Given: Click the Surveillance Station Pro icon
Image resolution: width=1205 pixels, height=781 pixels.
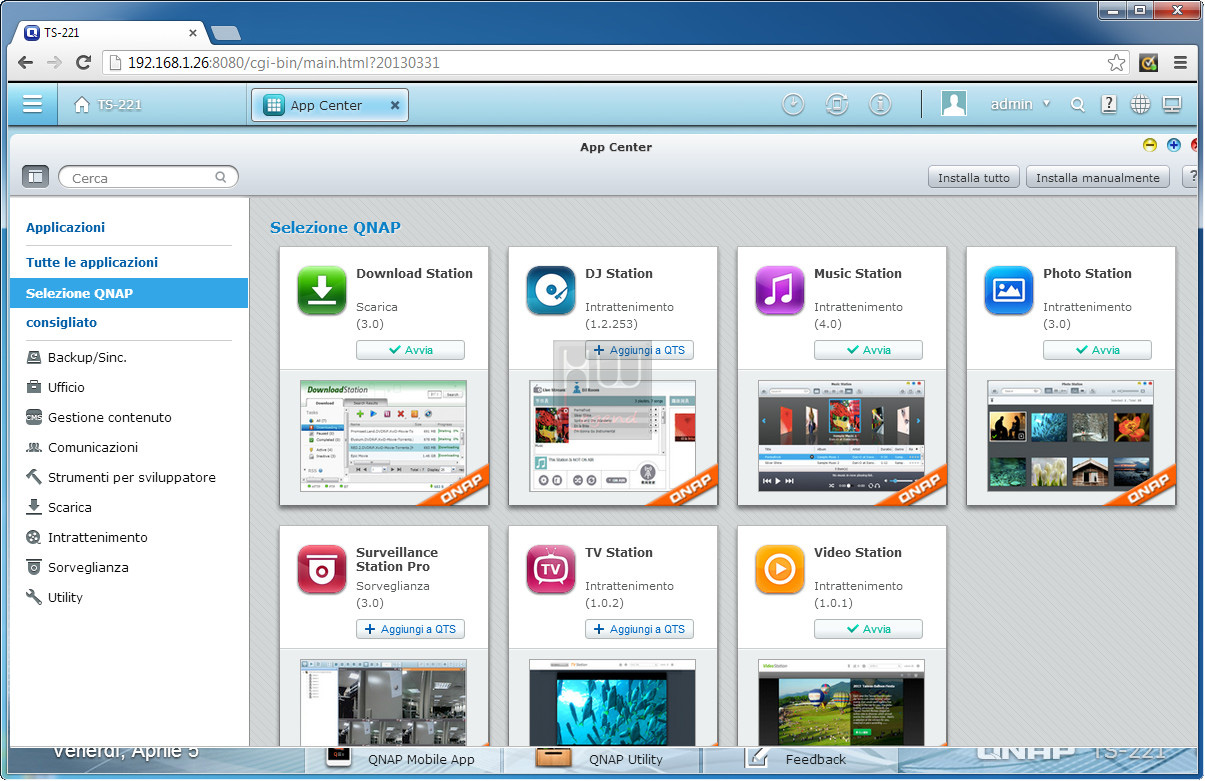Looking at the screenshot, I should click(x=322, y=570).
